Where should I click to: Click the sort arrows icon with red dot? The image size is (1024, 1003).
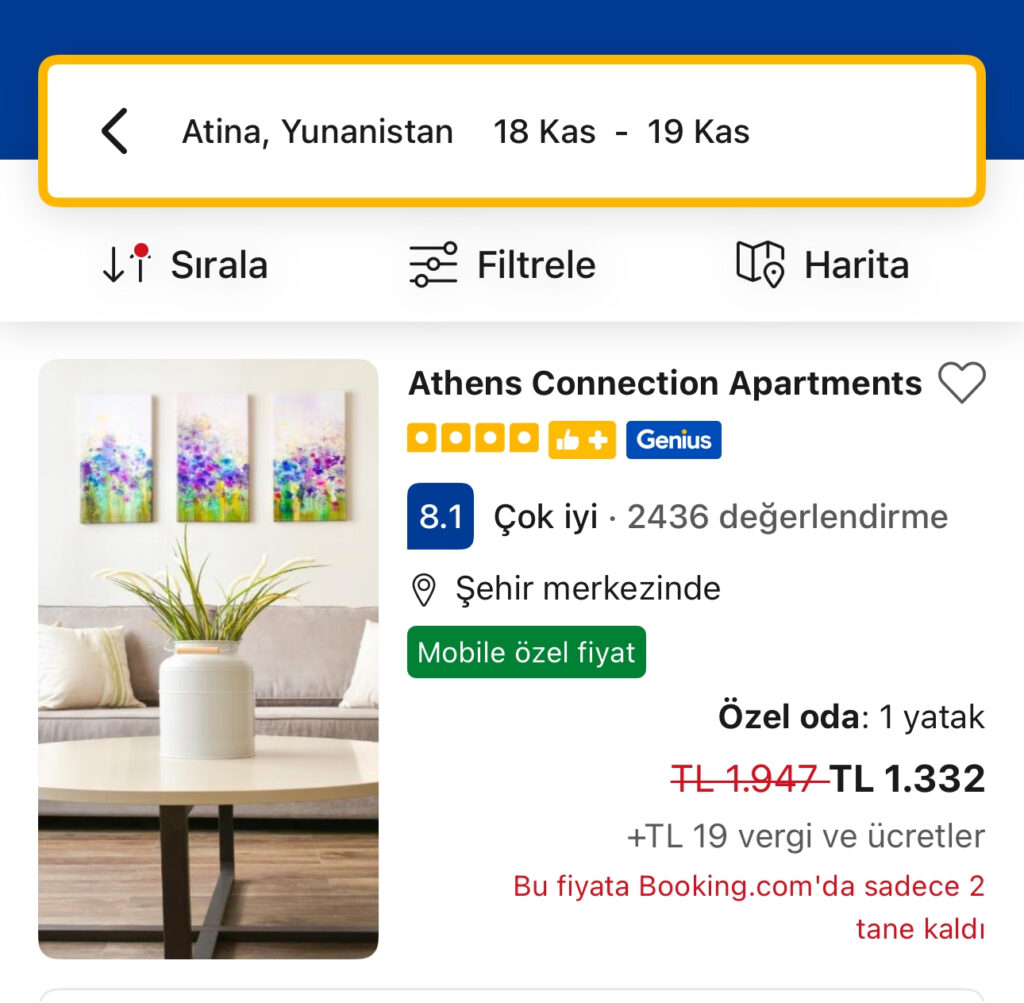click(127, 264)
